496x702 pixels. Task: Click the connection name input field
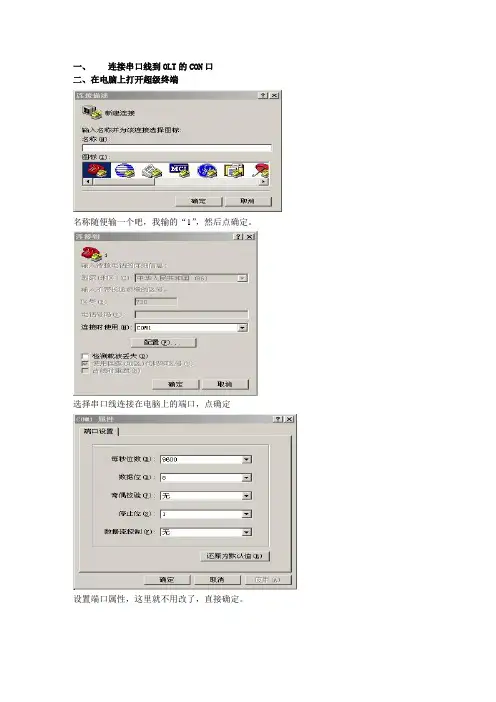[177, 148]
